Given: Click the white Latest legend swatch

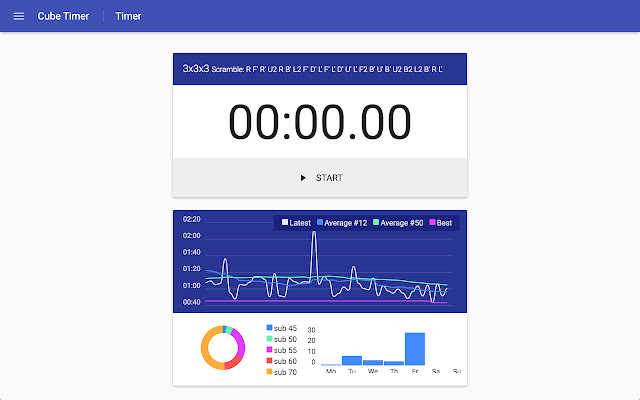Looking at the screenshot, I should pos(285,222).
